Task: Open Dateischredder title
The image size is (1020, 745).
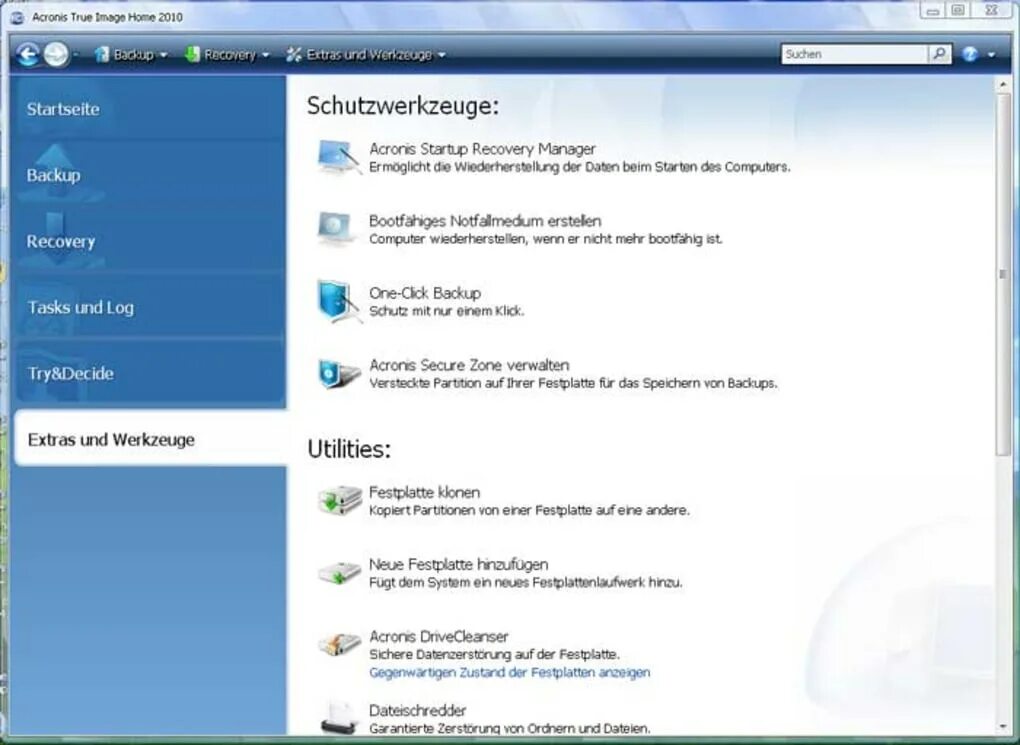Action: click(418, 710)
